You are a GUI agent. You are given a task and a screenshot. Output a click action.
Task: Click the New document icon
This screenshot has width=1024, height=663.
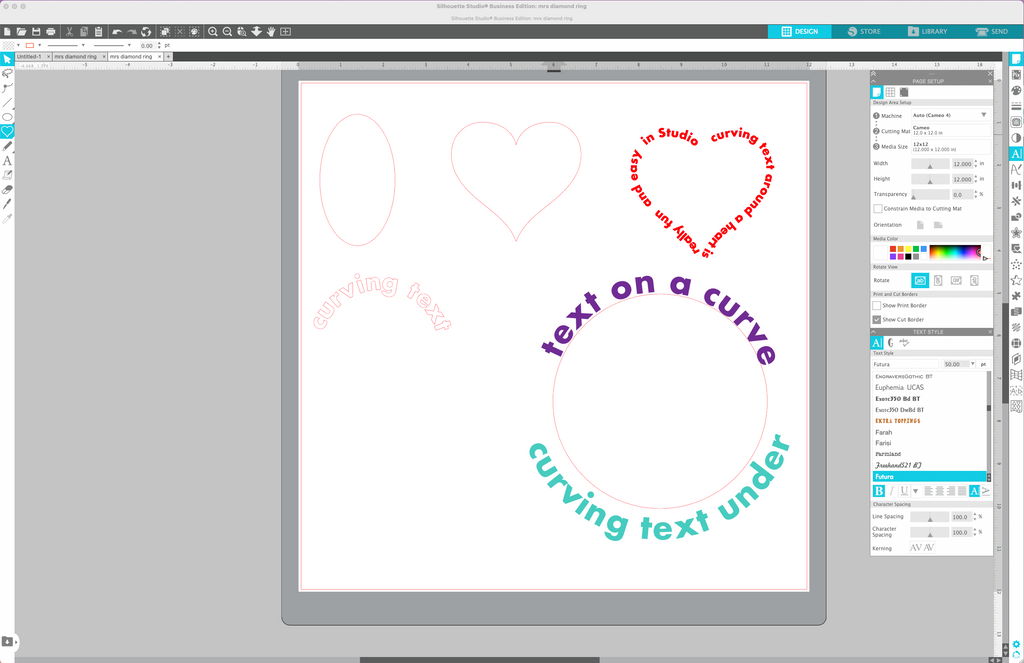click(x=7, y=31)
